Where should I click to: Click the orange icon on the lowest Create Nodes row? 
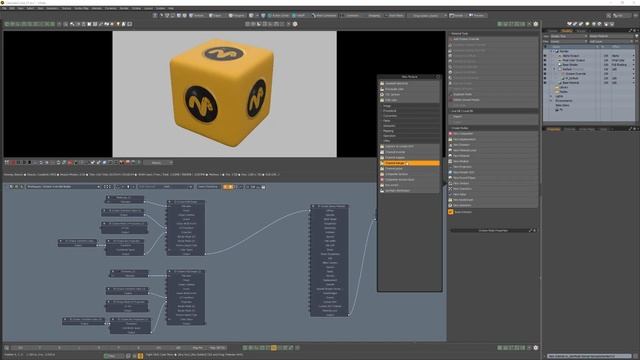click(x=451, y=212)
